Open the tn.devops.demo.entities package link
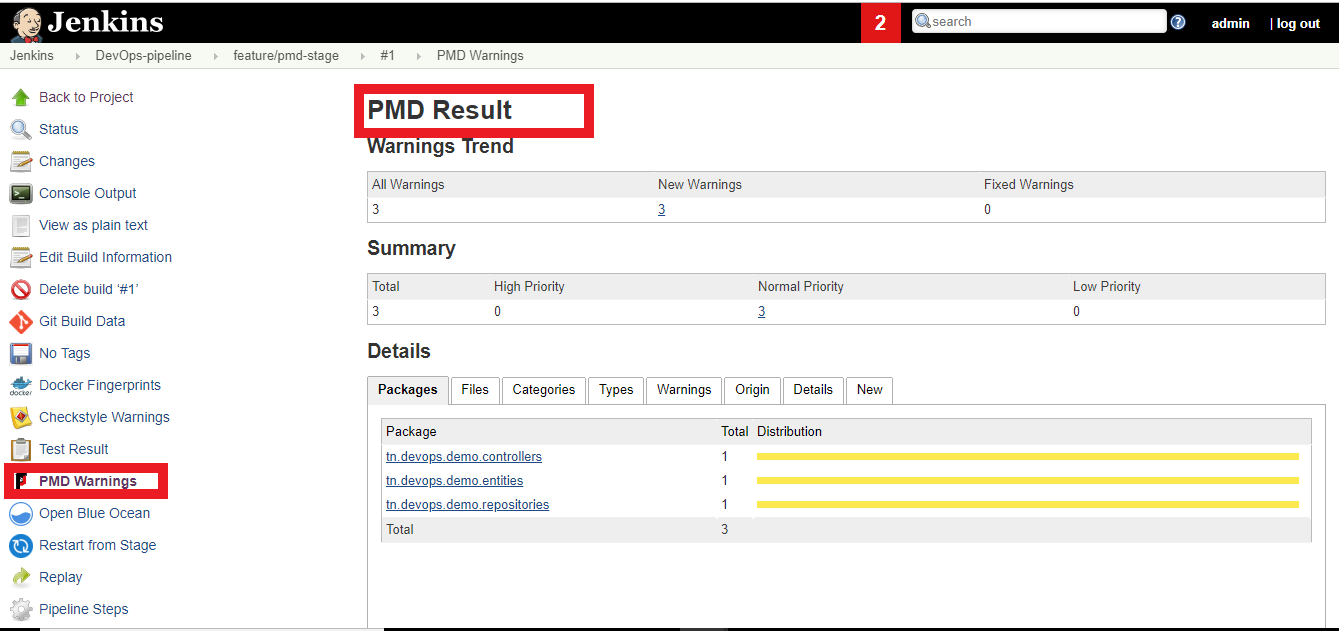 [x=454, y=481]
